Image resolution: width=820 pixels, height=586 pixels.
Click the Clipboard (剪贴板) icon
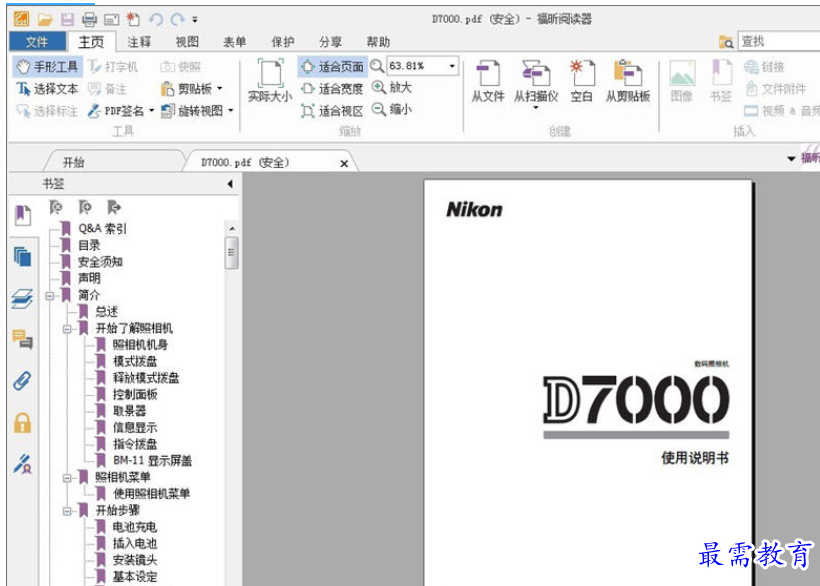point(167,89)
